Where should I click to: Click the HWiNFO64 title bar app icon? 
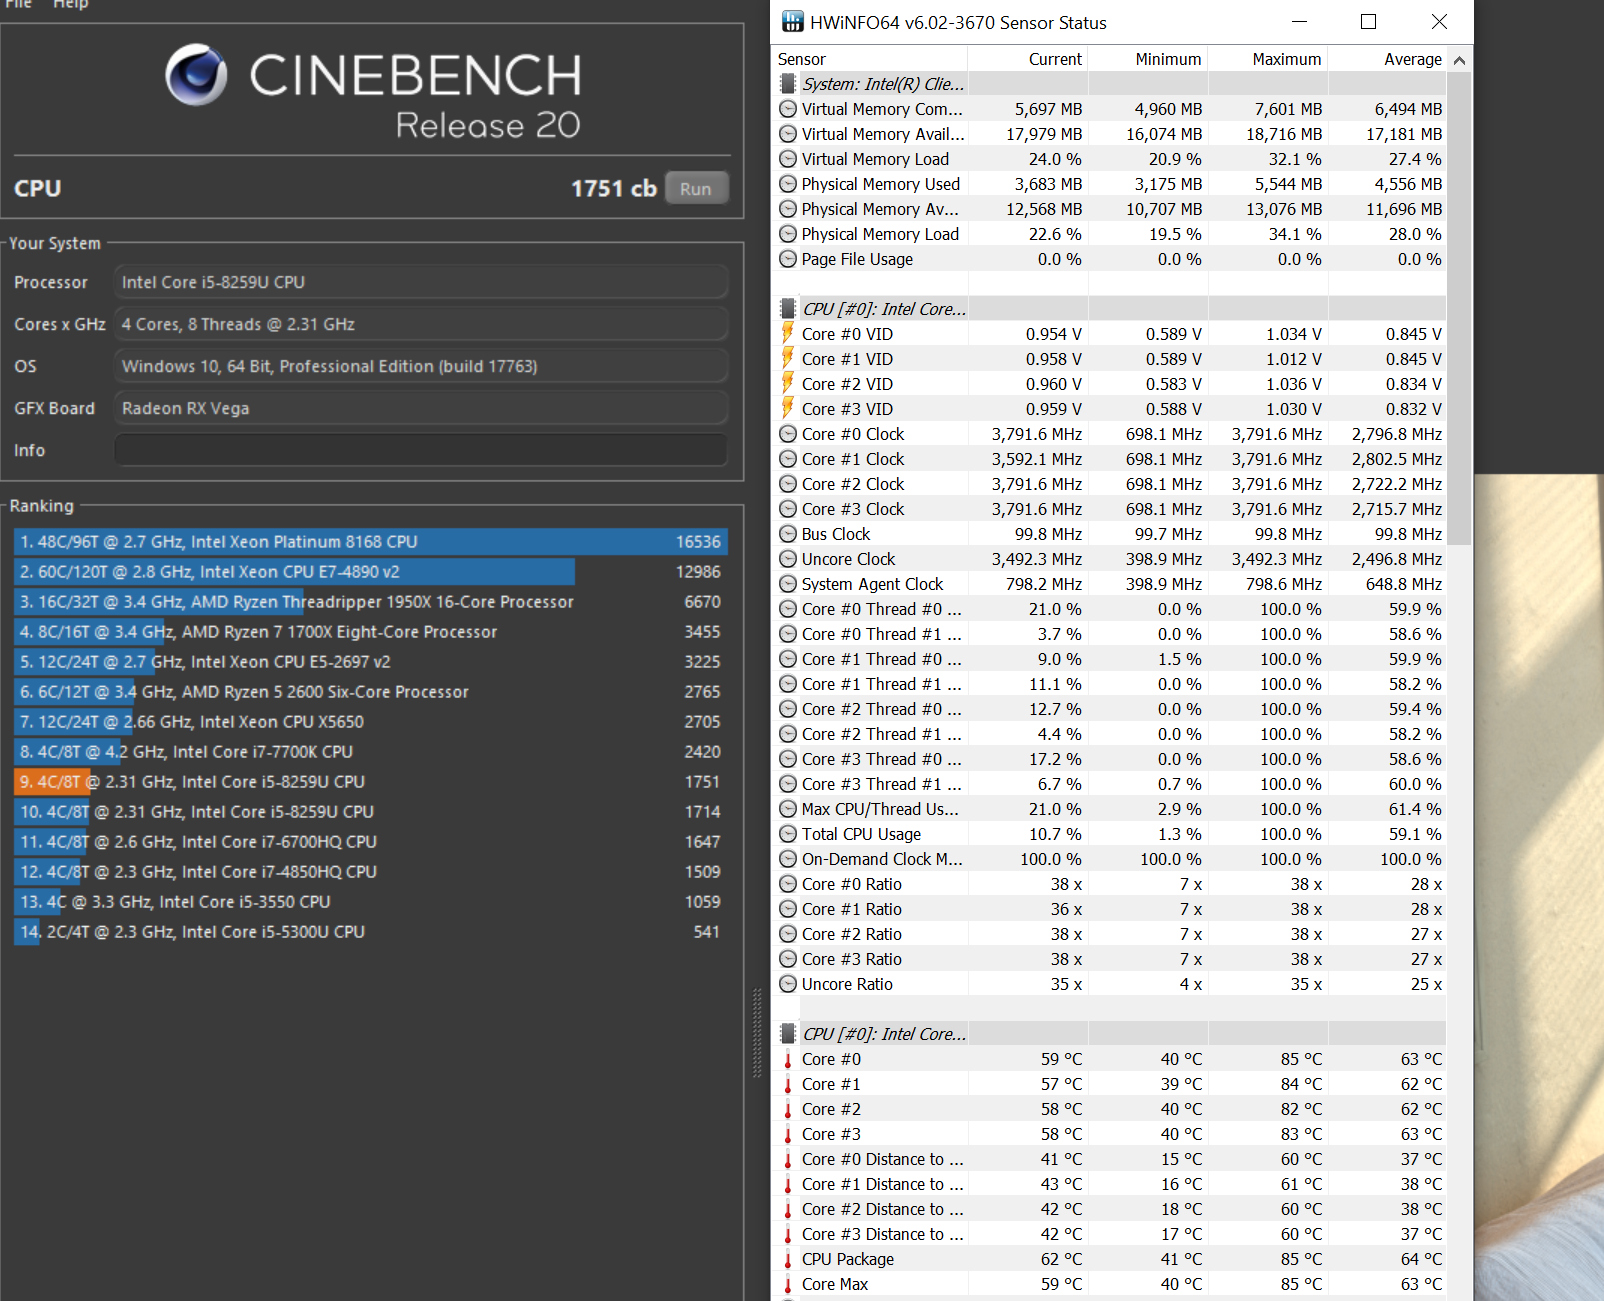[x=792, y=22]
